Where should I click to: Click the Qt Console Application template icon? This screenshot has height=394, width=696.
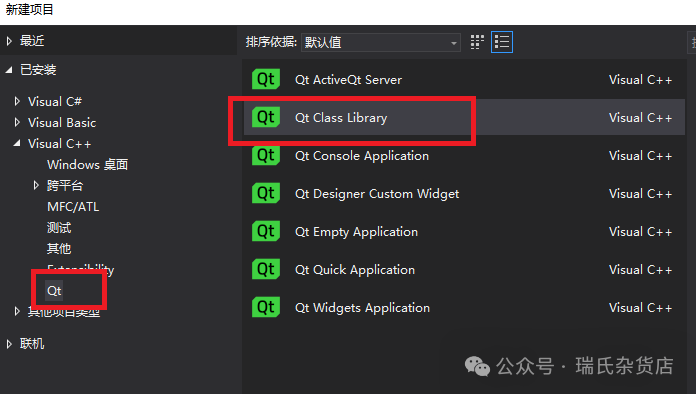(266, 155)
